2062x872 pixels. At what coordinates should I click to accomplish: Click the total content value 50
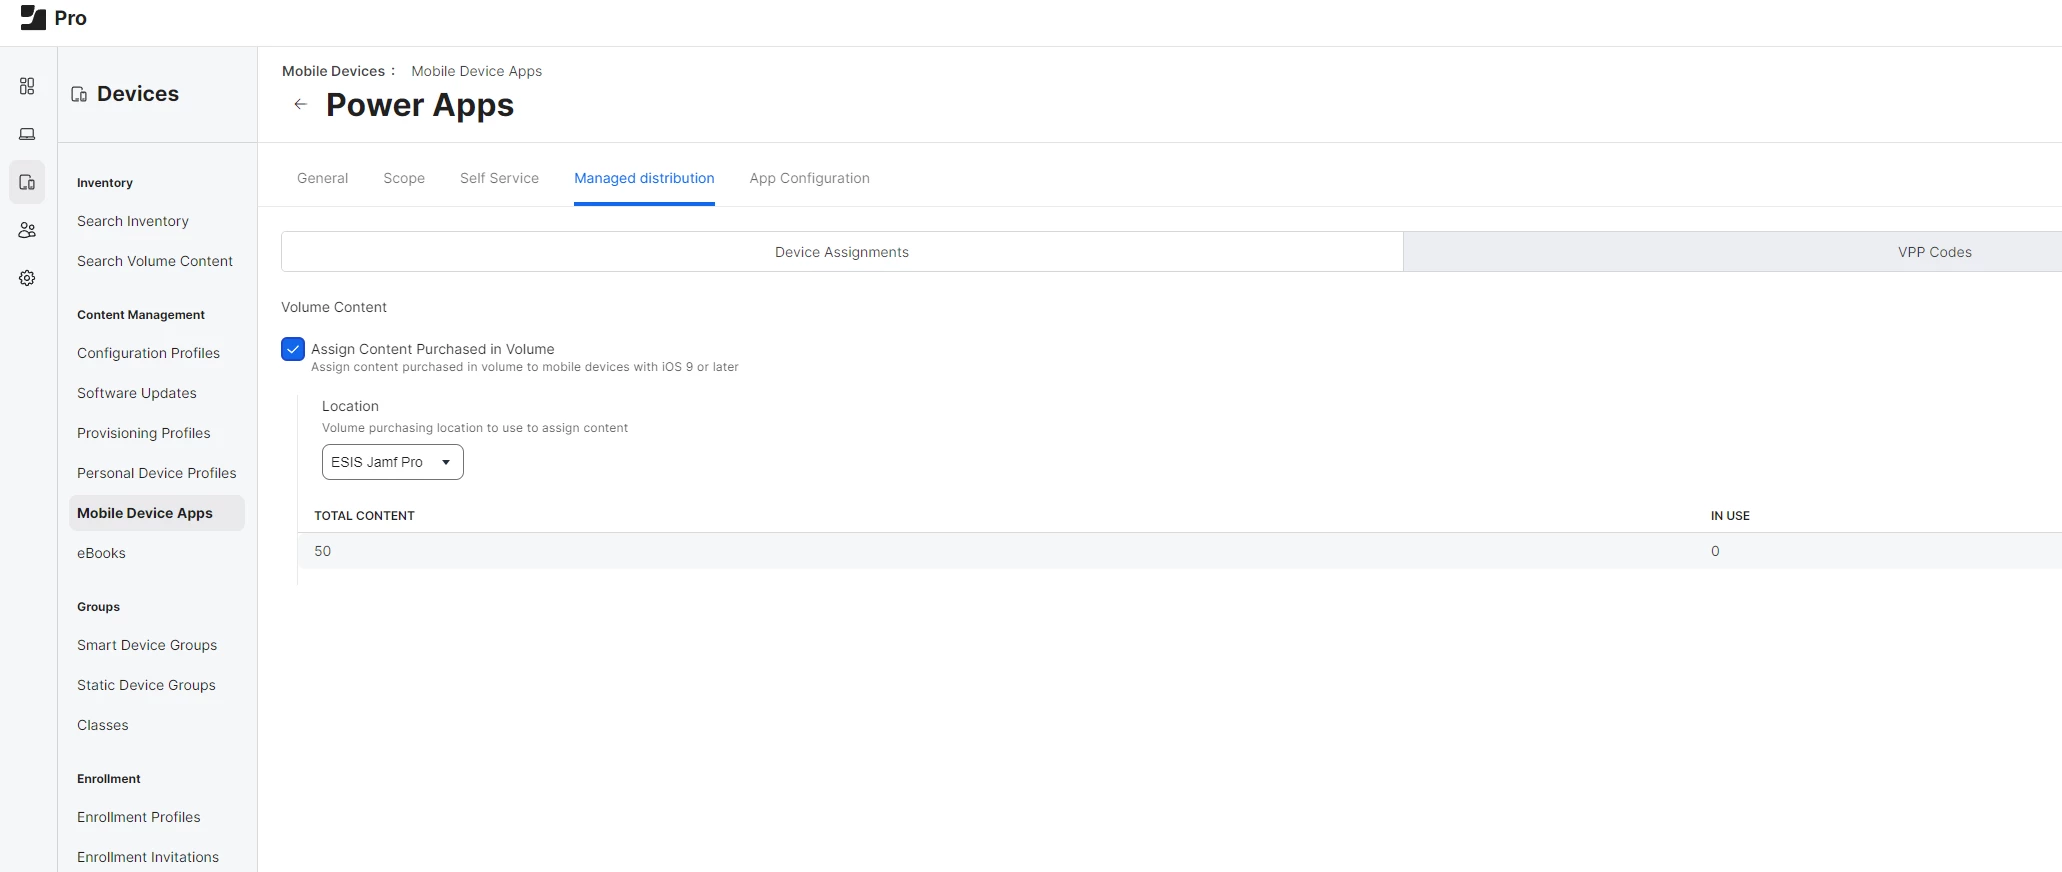click(x=322, y=551)
